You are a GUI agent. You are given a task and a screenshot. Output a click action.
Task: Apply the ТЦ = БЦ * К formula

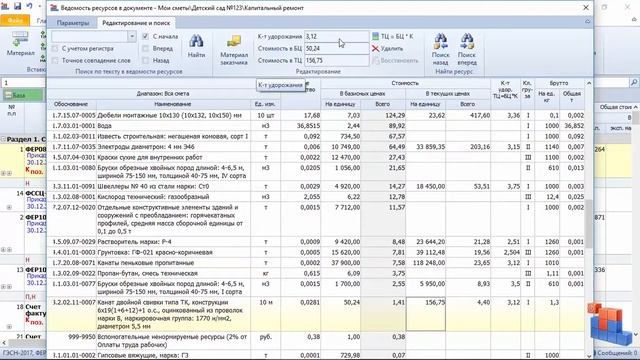click(x=393, y=36)
